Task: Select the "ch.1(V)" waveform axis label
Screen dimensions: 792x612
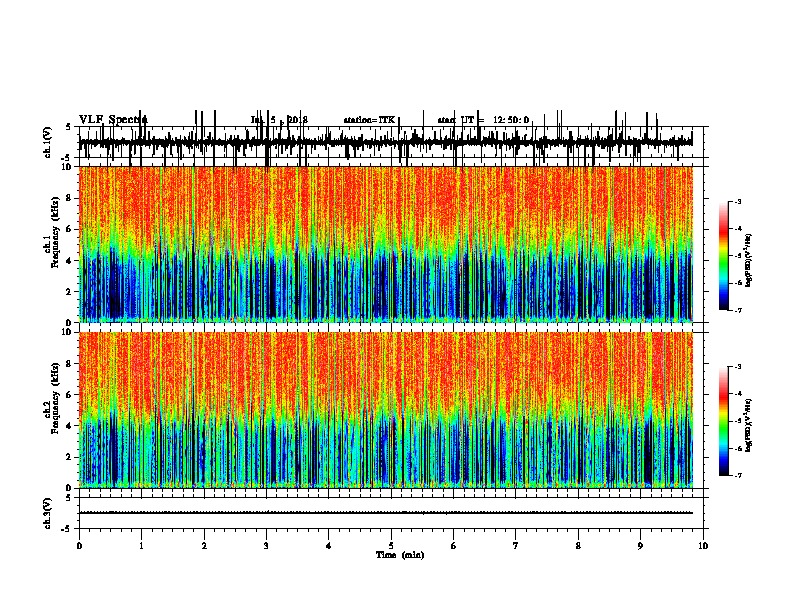Action: [x=48, y=142]
